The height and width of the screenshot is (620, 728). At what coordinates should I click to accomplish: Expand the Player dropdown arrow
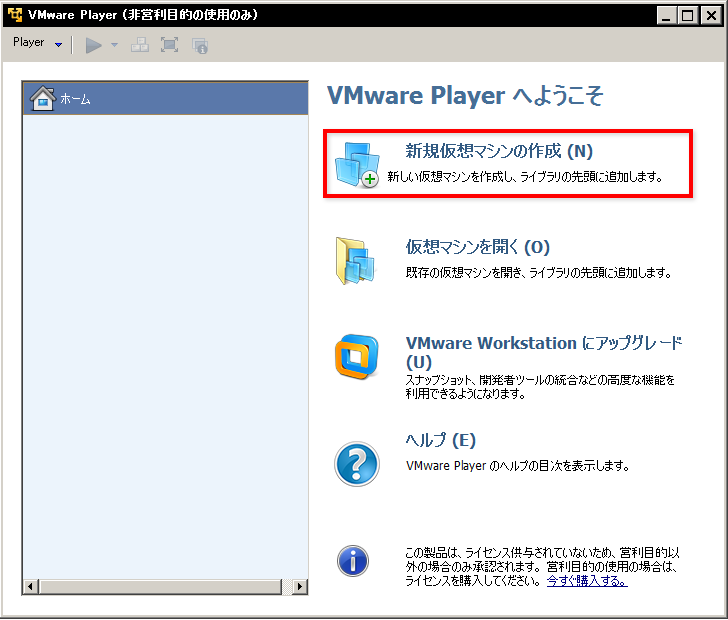tap(58, 45)
